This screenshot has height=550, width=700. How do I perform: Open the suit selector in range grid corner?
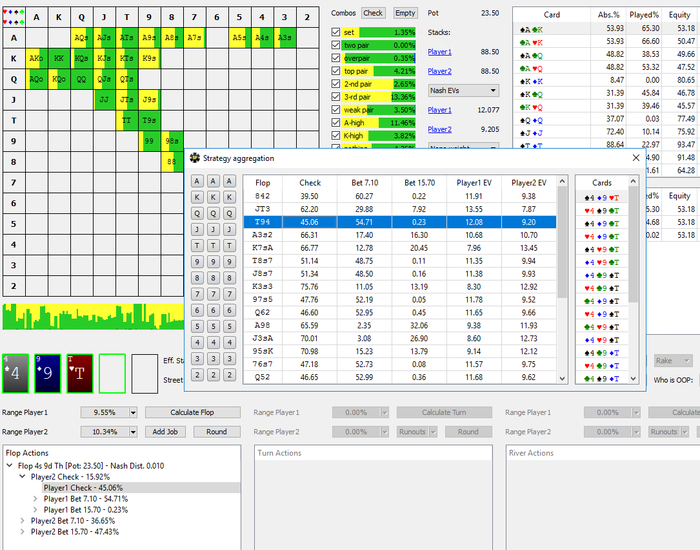point(13,17)
